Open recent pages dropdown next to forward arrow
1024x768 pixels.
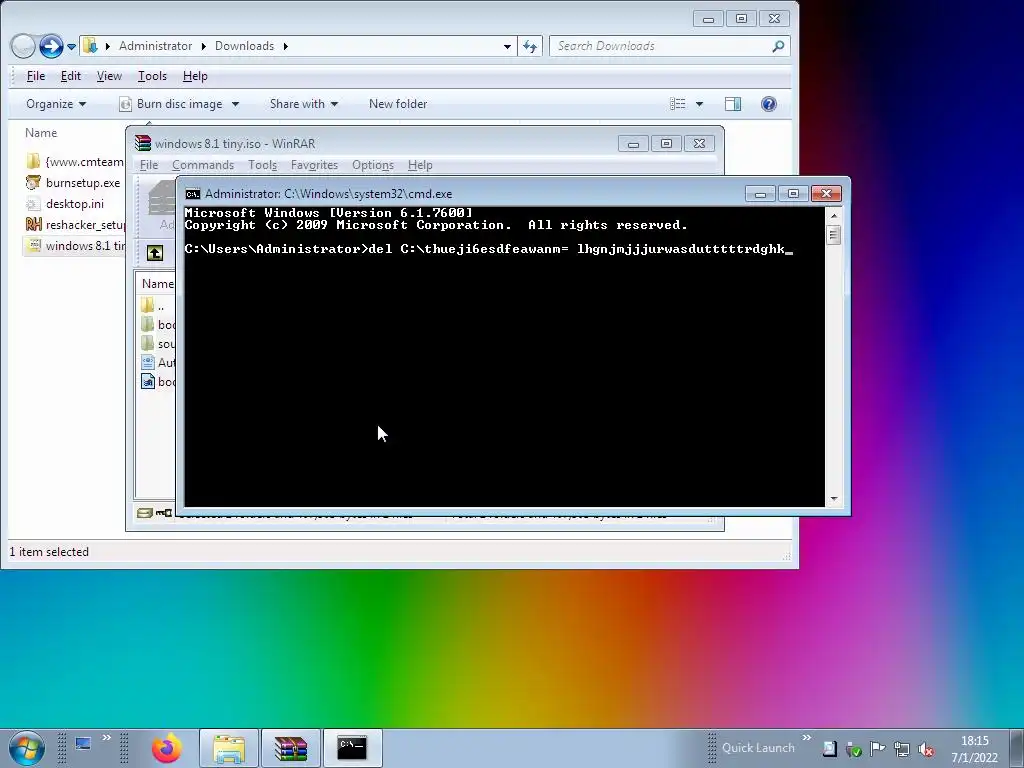coord(72,47)
